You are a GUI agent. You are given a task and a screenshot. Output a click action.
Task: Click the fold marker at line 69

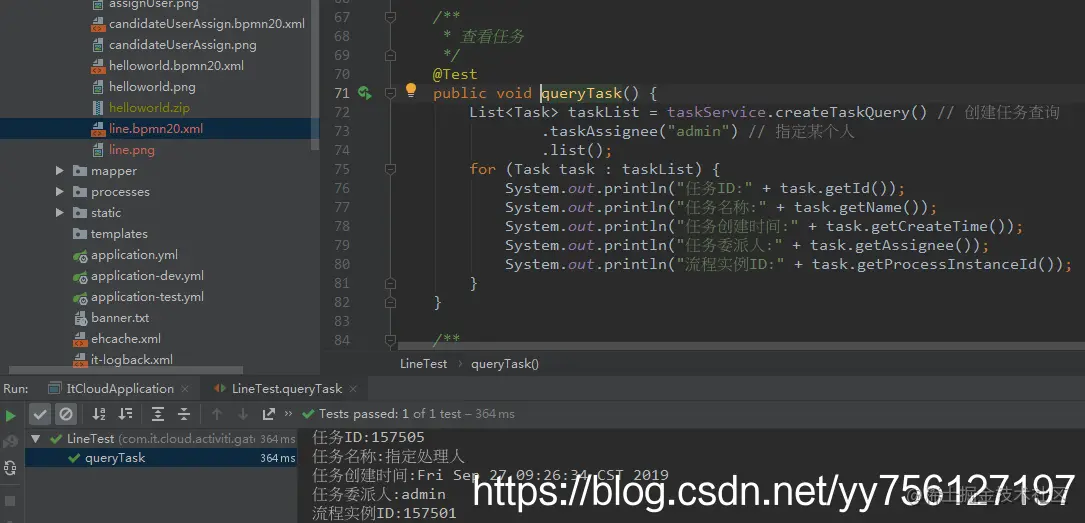pos(390,55)
